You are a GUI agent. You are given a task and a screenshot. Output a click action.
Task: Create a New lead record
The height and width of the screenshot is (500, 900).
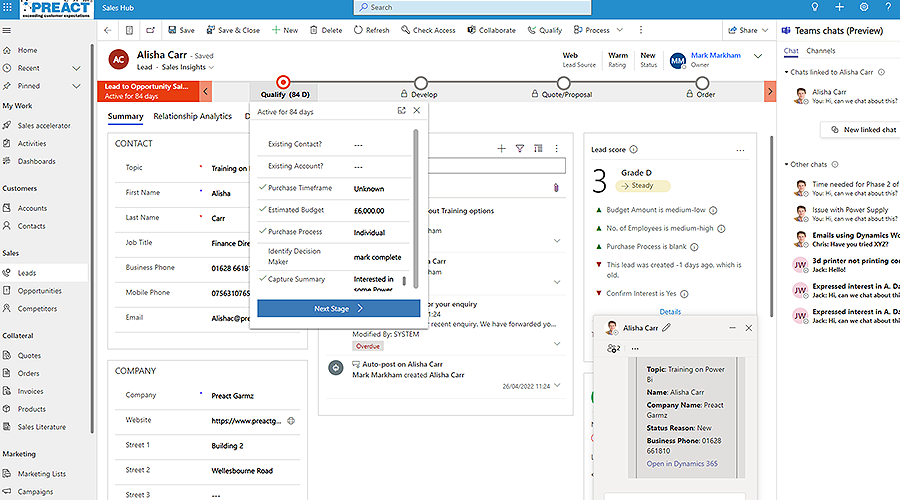click(285, 30)
